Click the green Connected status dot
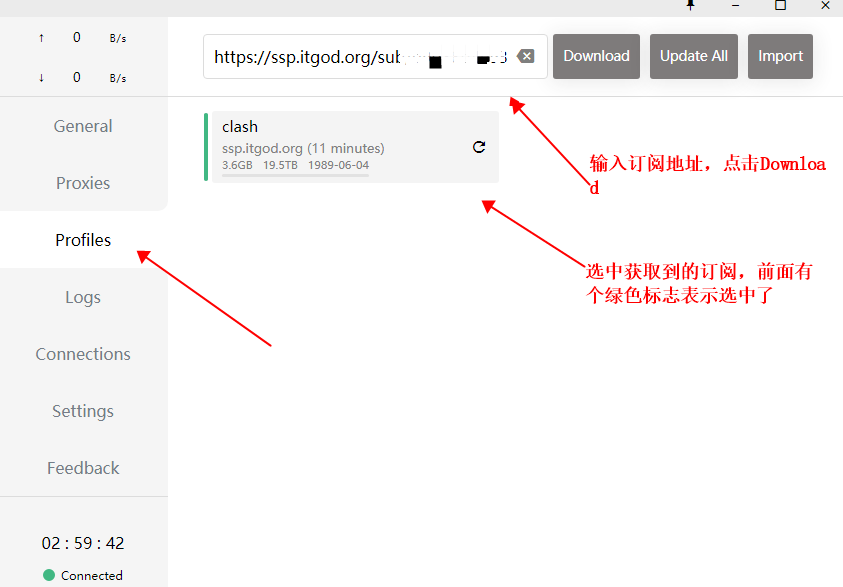Screen dimensions: 843x587 click(49, 575)
